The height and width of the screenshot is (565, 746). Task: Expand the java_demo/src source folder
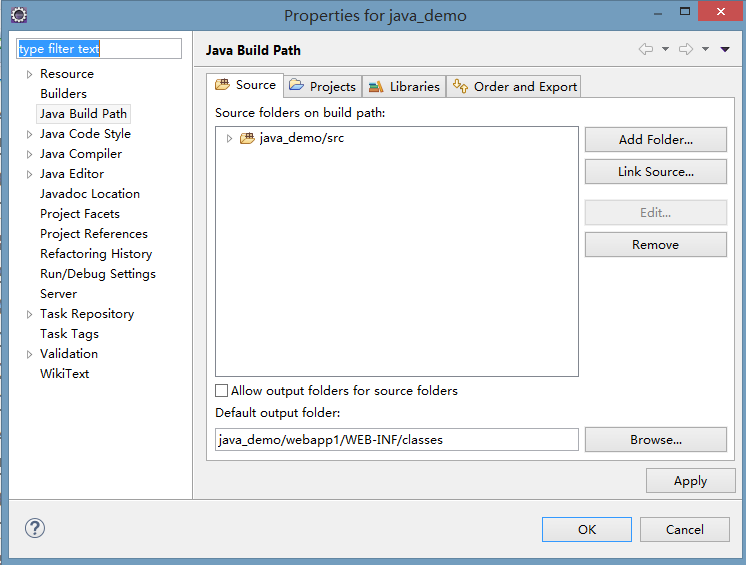229,138
